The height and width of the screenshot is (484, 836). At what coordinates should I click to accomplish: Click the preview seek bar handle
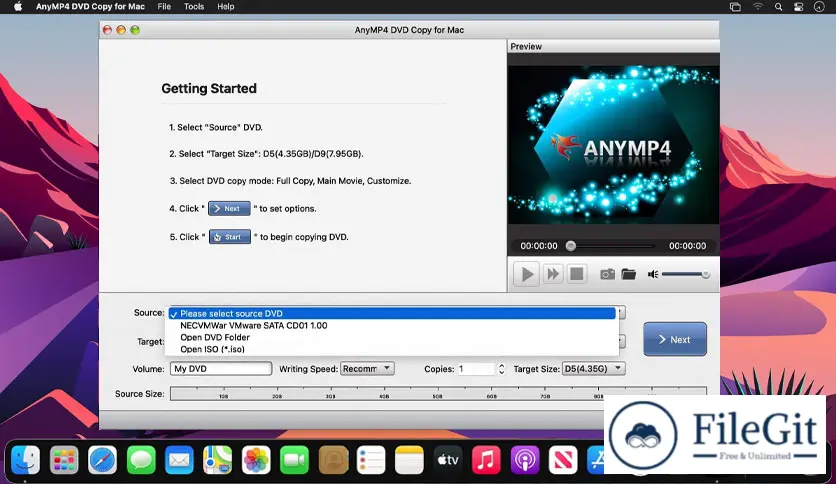pyautogui.click(x=571, y=246)
